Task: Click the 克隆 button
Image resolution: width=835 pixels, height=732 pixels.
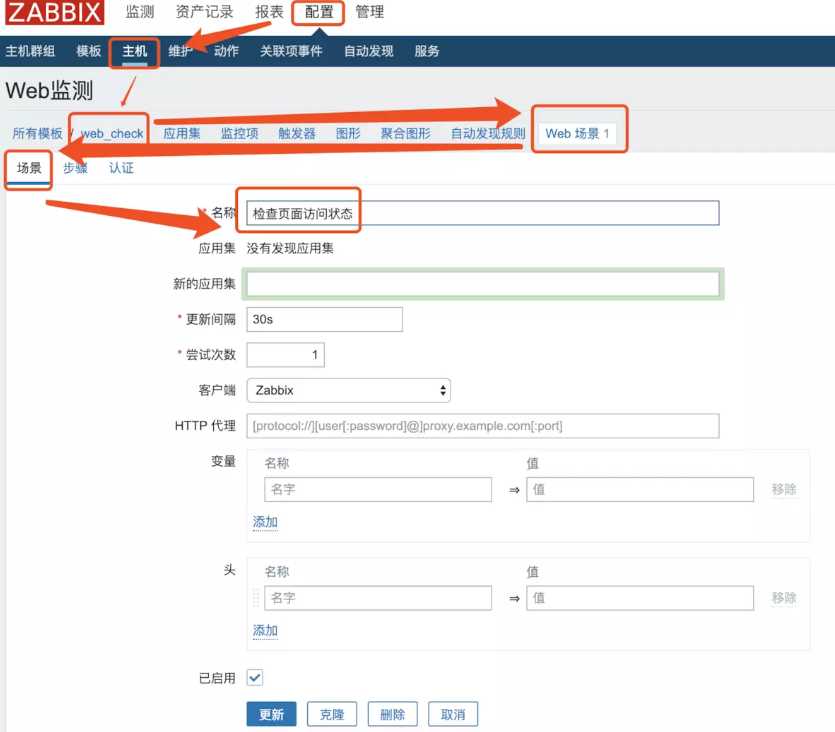Action: click(x=332, y=714)
